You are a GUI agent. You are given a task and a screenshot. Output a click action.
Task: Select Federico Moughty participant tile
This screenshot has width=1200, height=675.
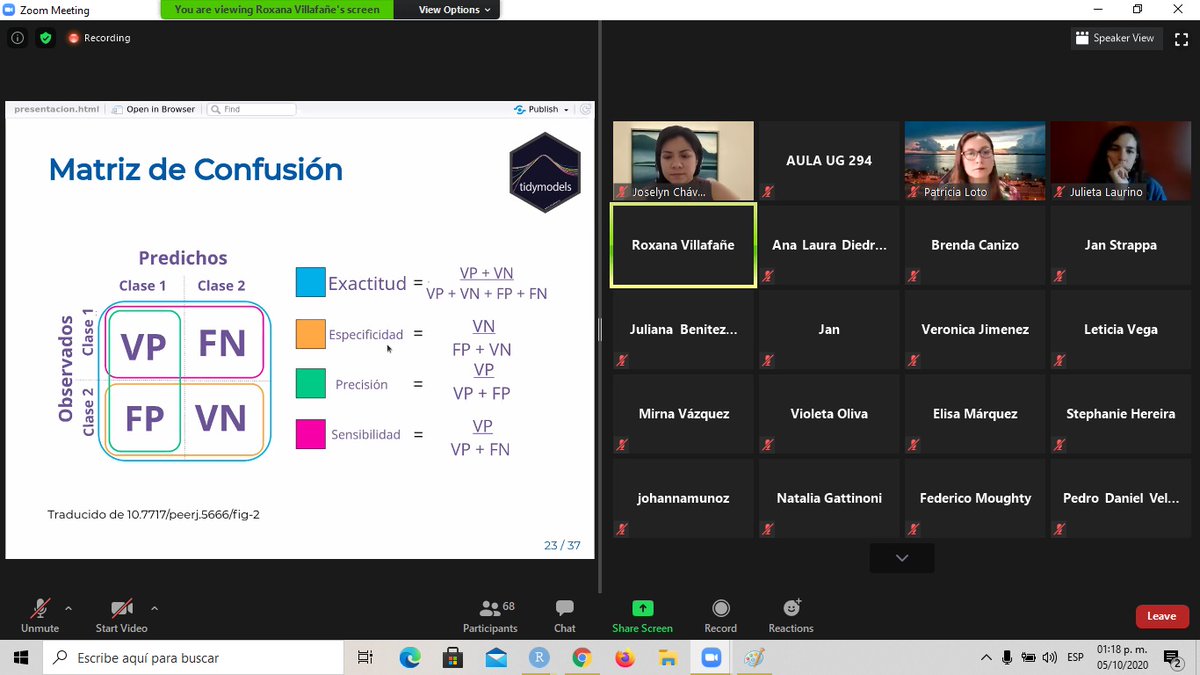[x=975, y=498]
